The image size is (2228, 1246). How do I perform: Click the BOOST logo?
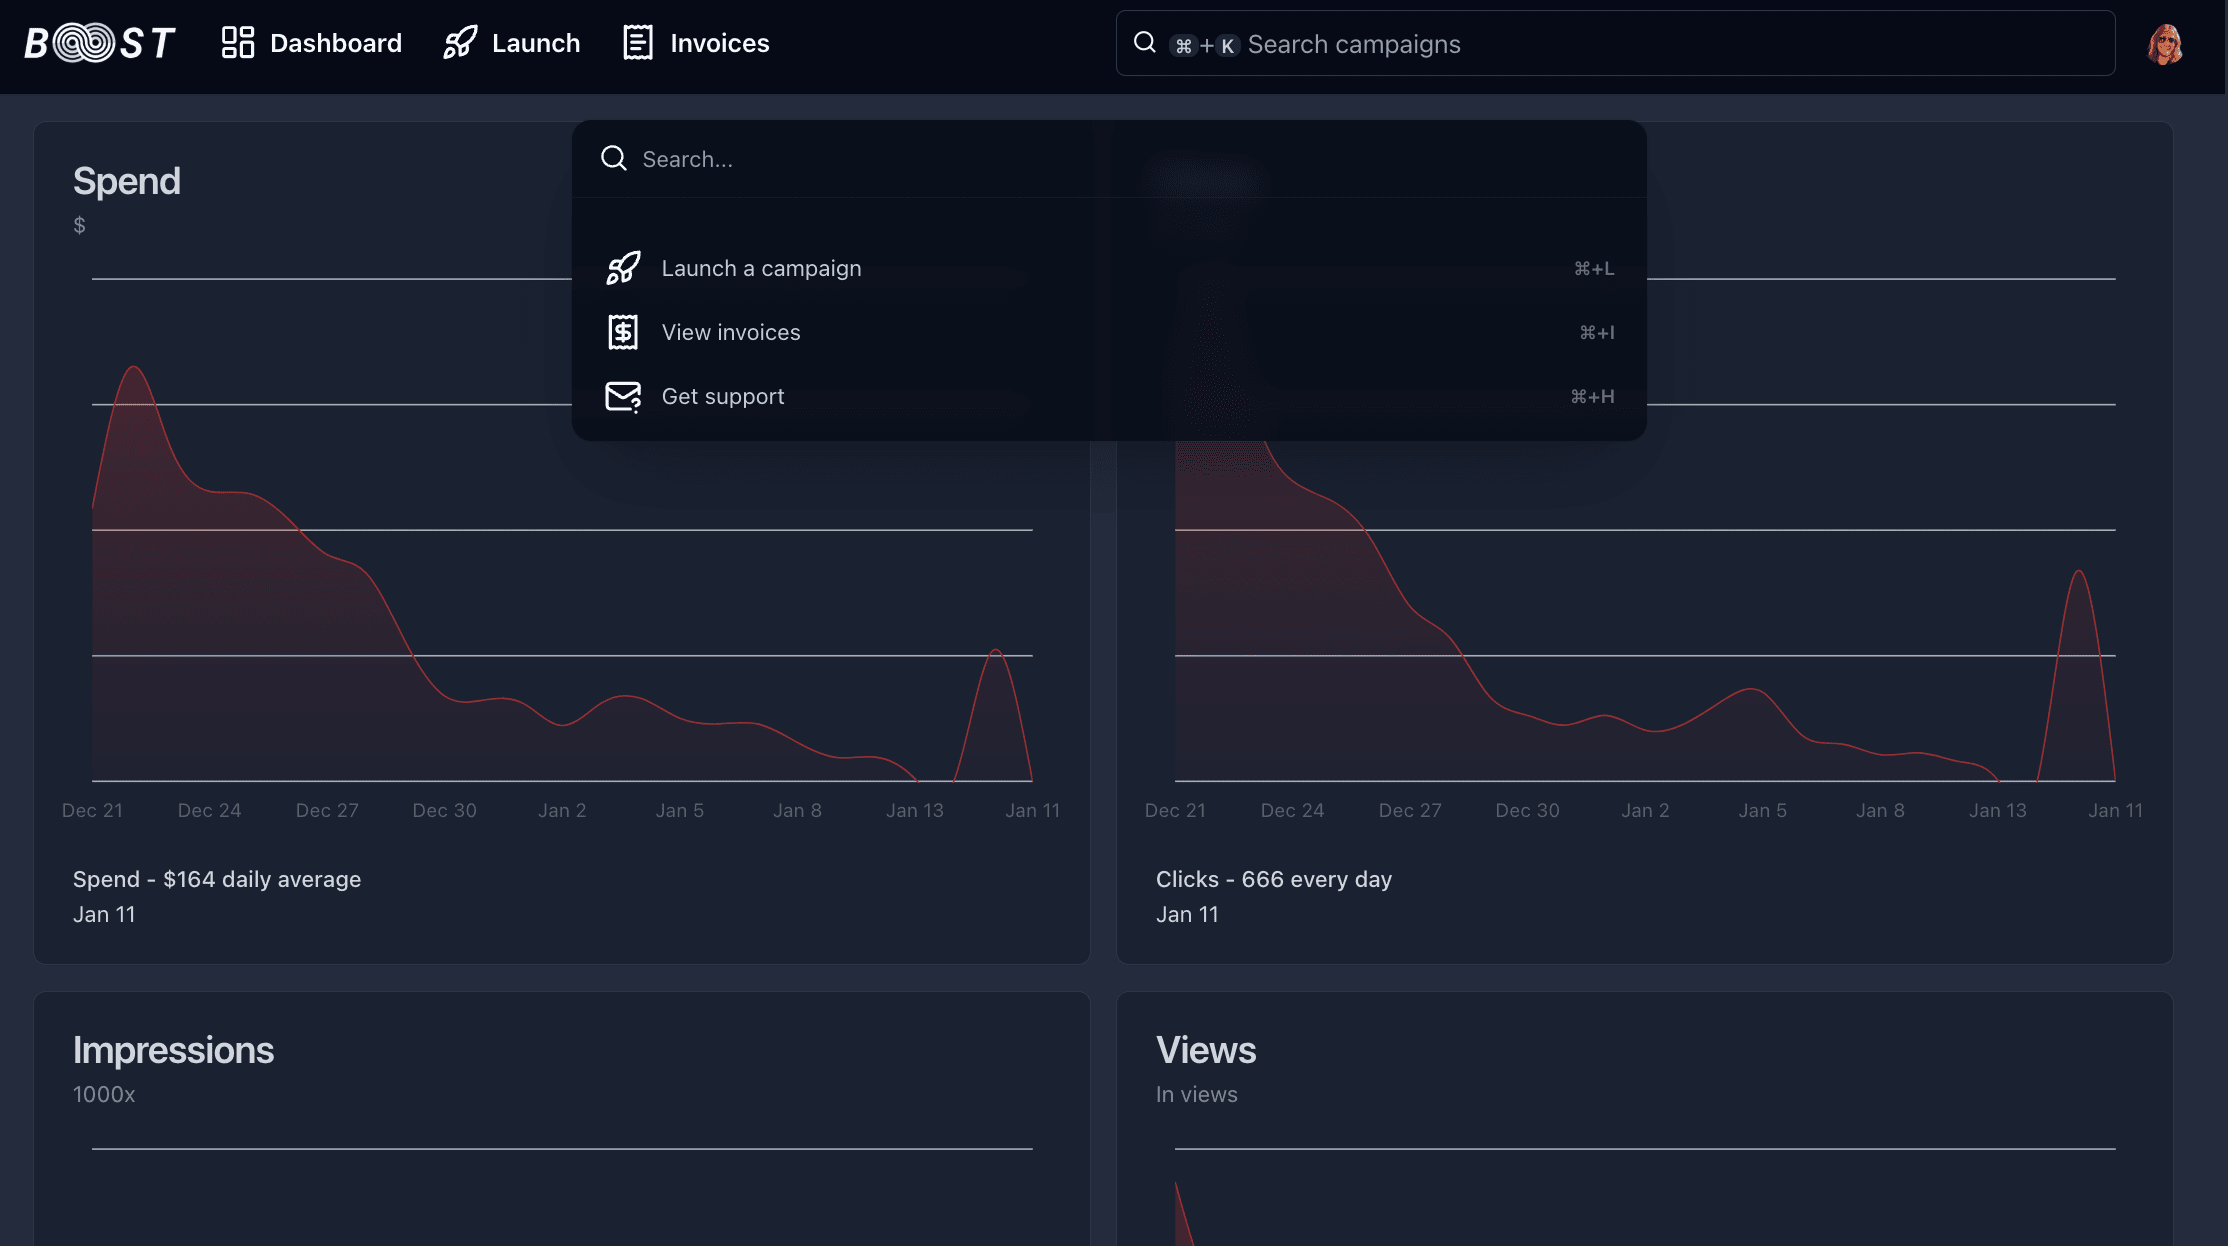[99, 42]
